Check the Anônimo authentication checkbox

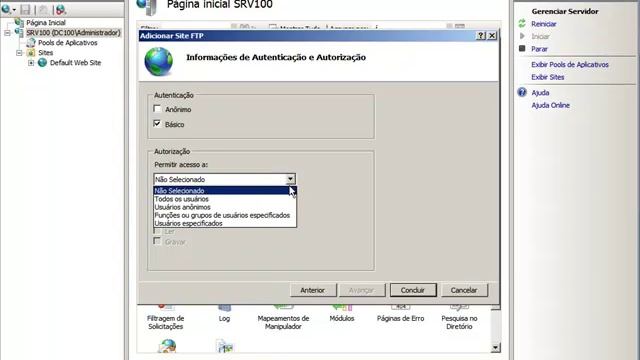pos(157,109)
